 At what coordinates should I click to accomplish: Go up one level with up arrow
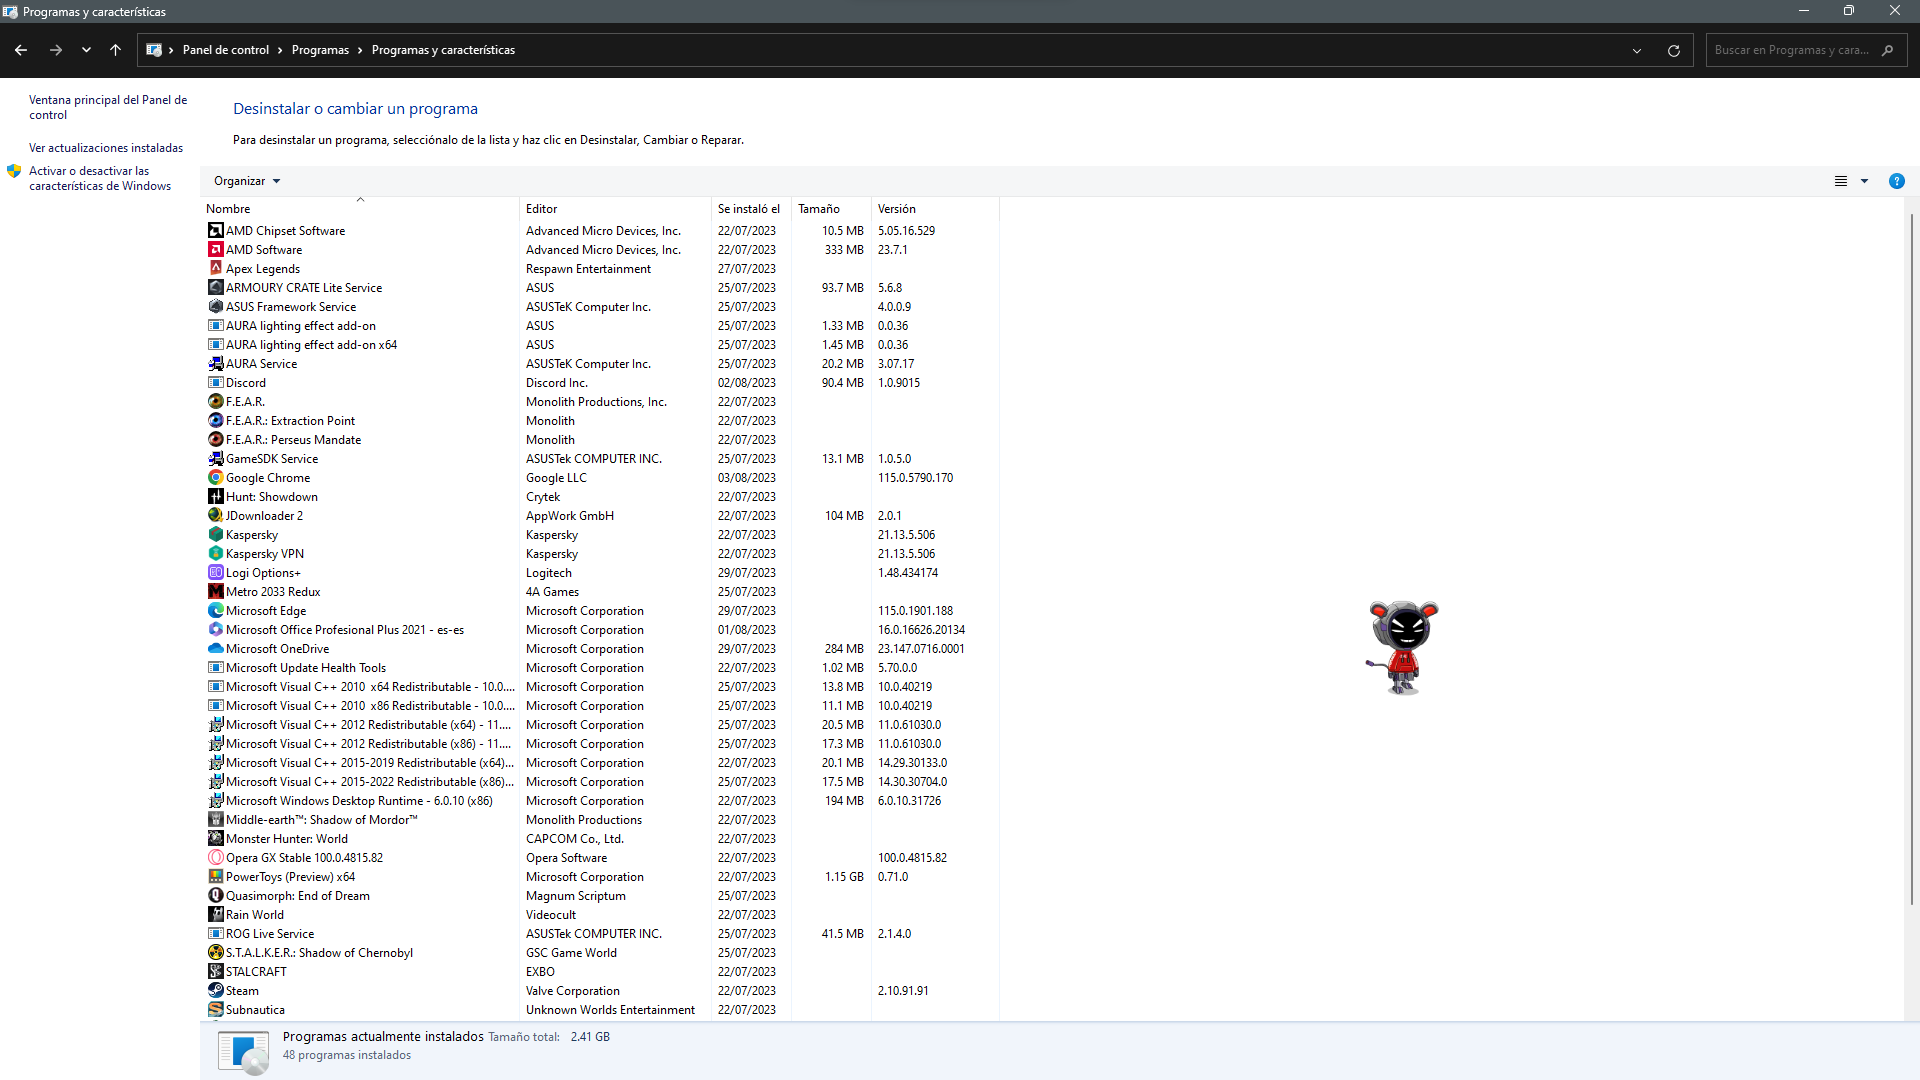point(116,50)
